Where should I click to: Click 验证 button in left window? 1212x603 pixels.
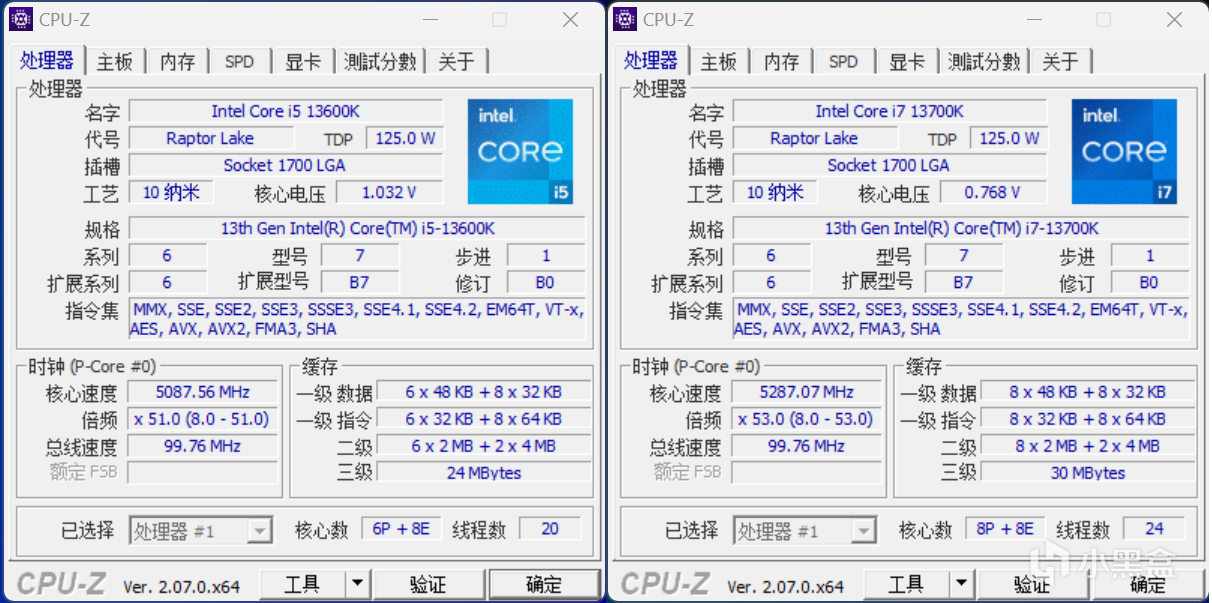(428, 584)
